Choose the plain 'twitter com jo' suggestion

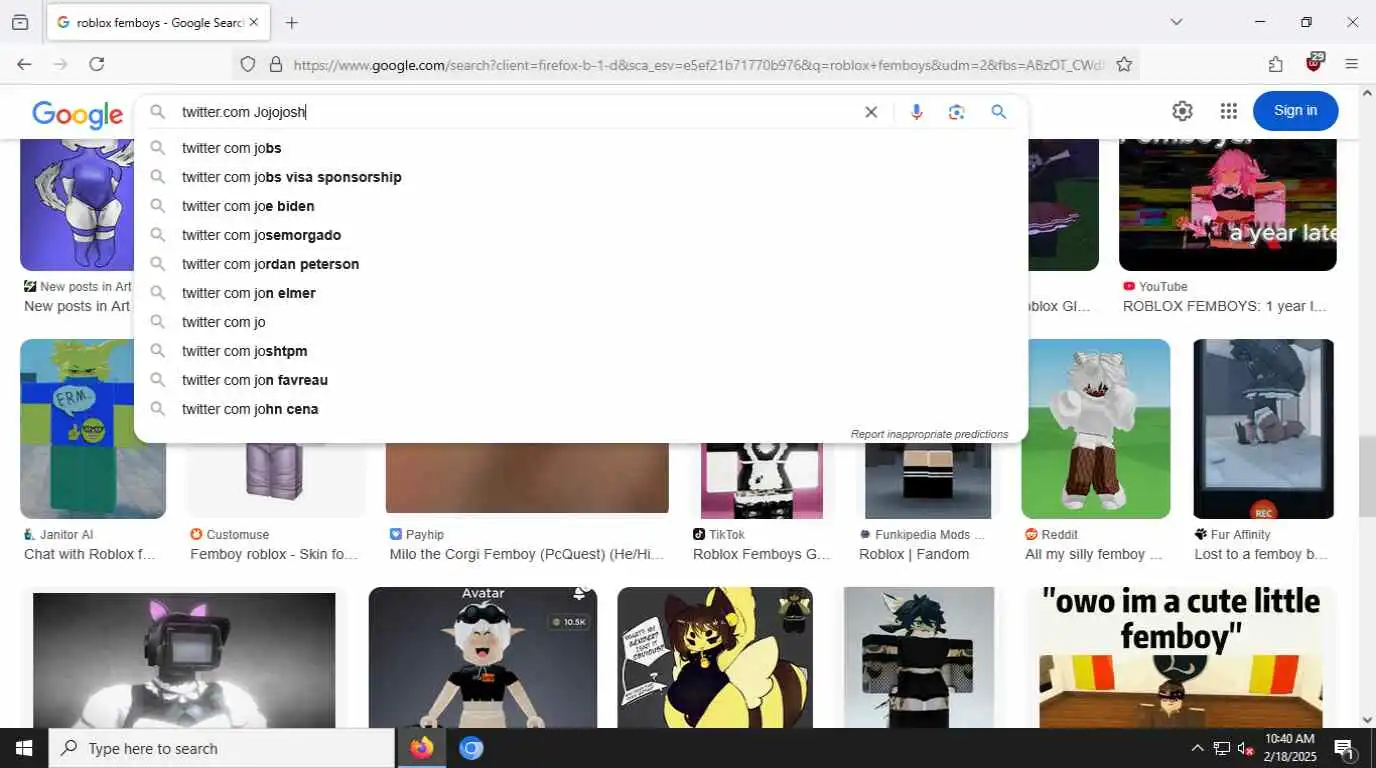pos(581,322)
